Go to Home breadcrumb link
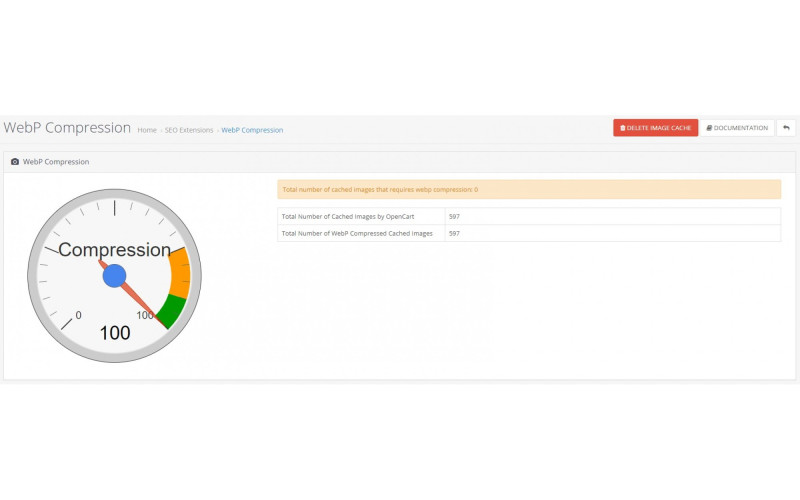 click(x=147, y=130)
